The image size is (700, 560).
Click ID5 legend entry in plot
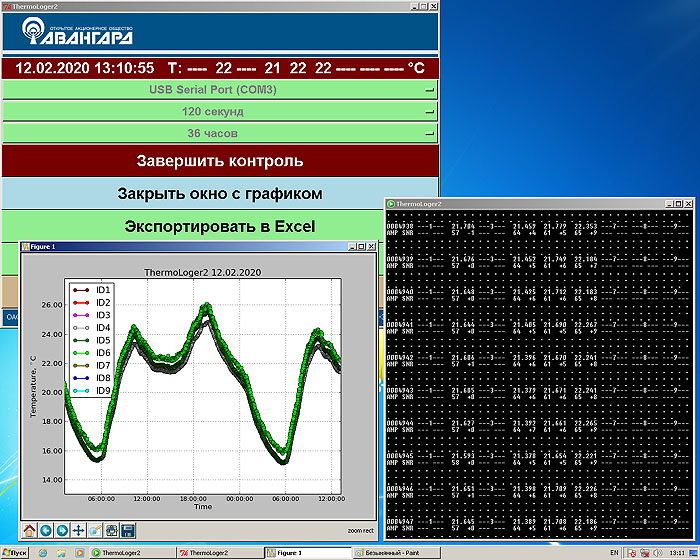[x=92, y=340]
